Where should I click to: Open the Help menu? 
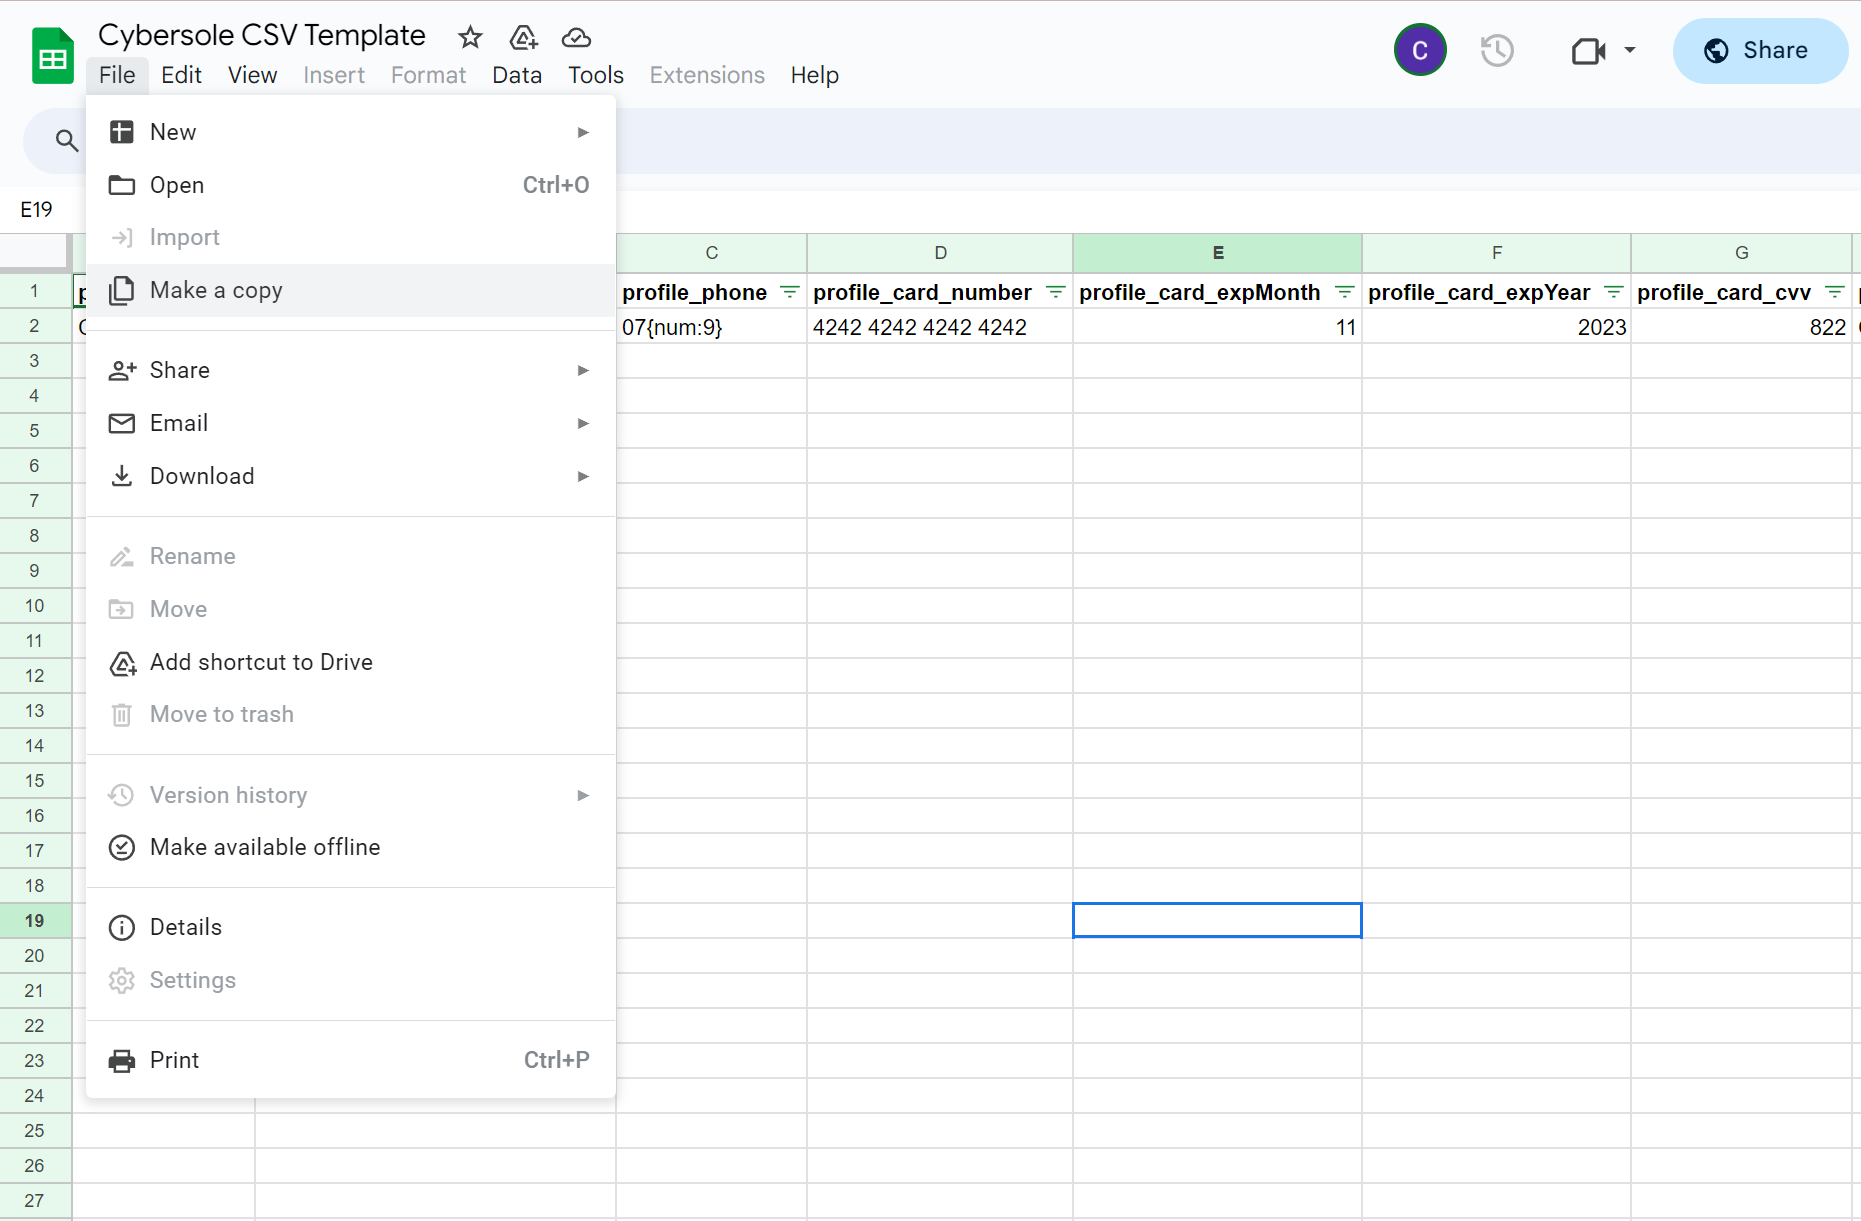click(814, 75)
